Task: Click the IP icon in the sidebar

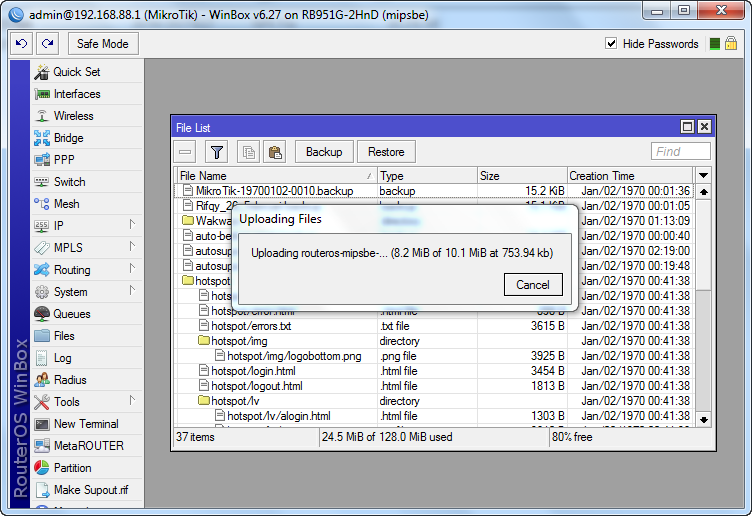Action: point(42,226)
